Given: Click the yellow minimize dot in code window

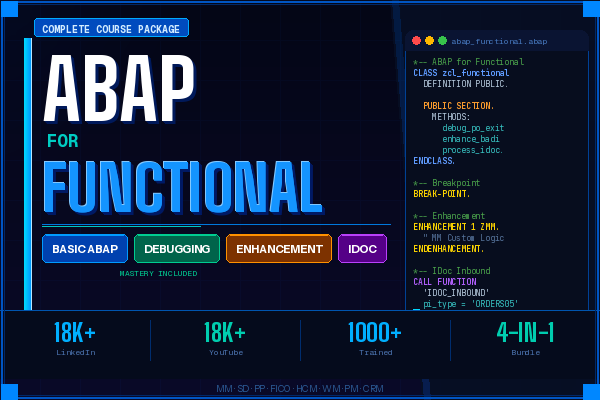Looking at the screenshot, I should (429, 41).
